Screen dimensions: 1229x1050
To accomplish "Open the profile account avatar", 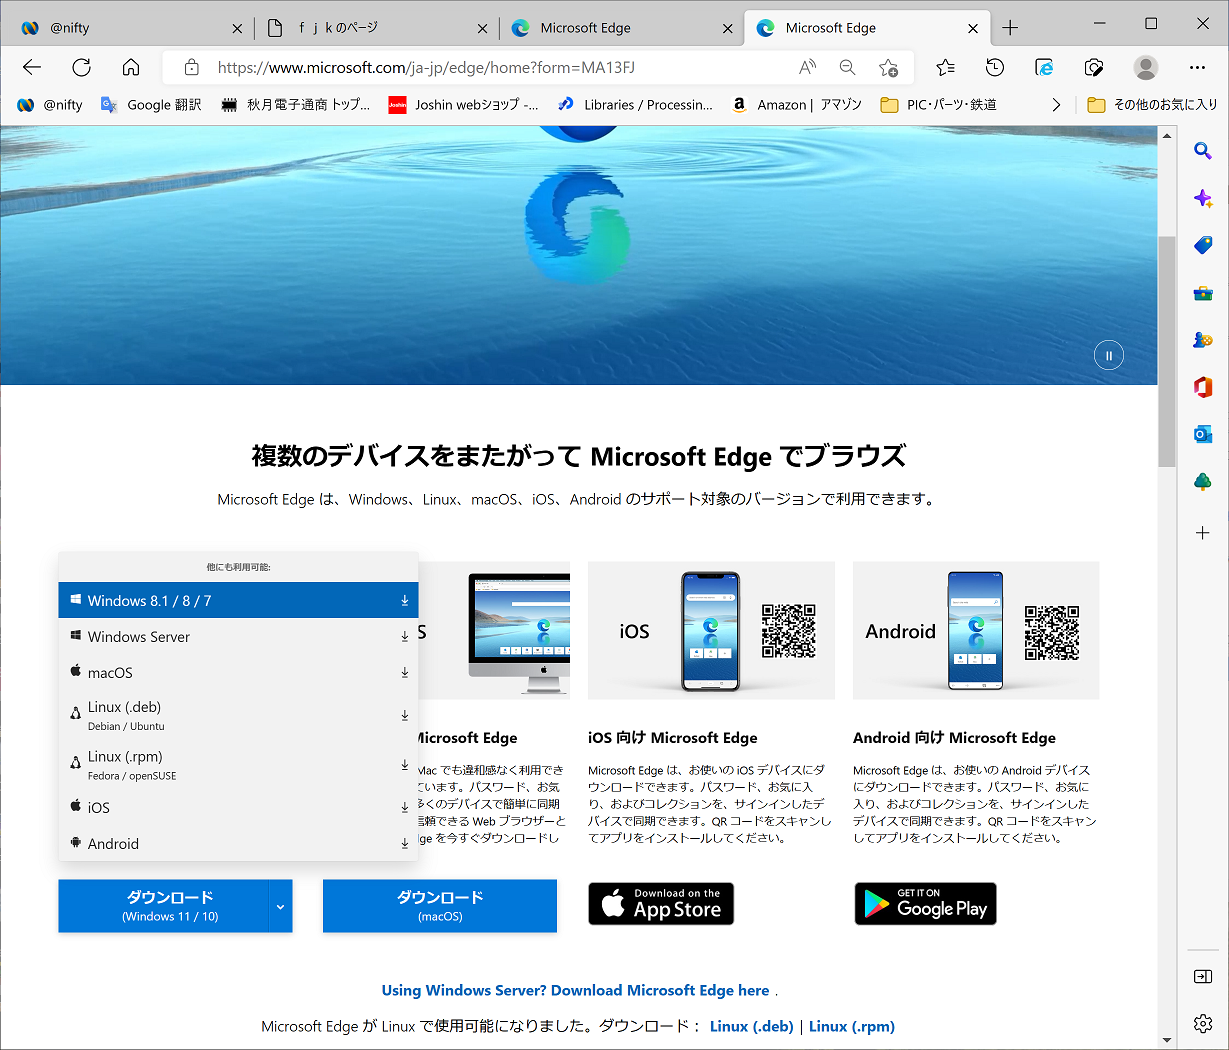I will (1146, 67).
